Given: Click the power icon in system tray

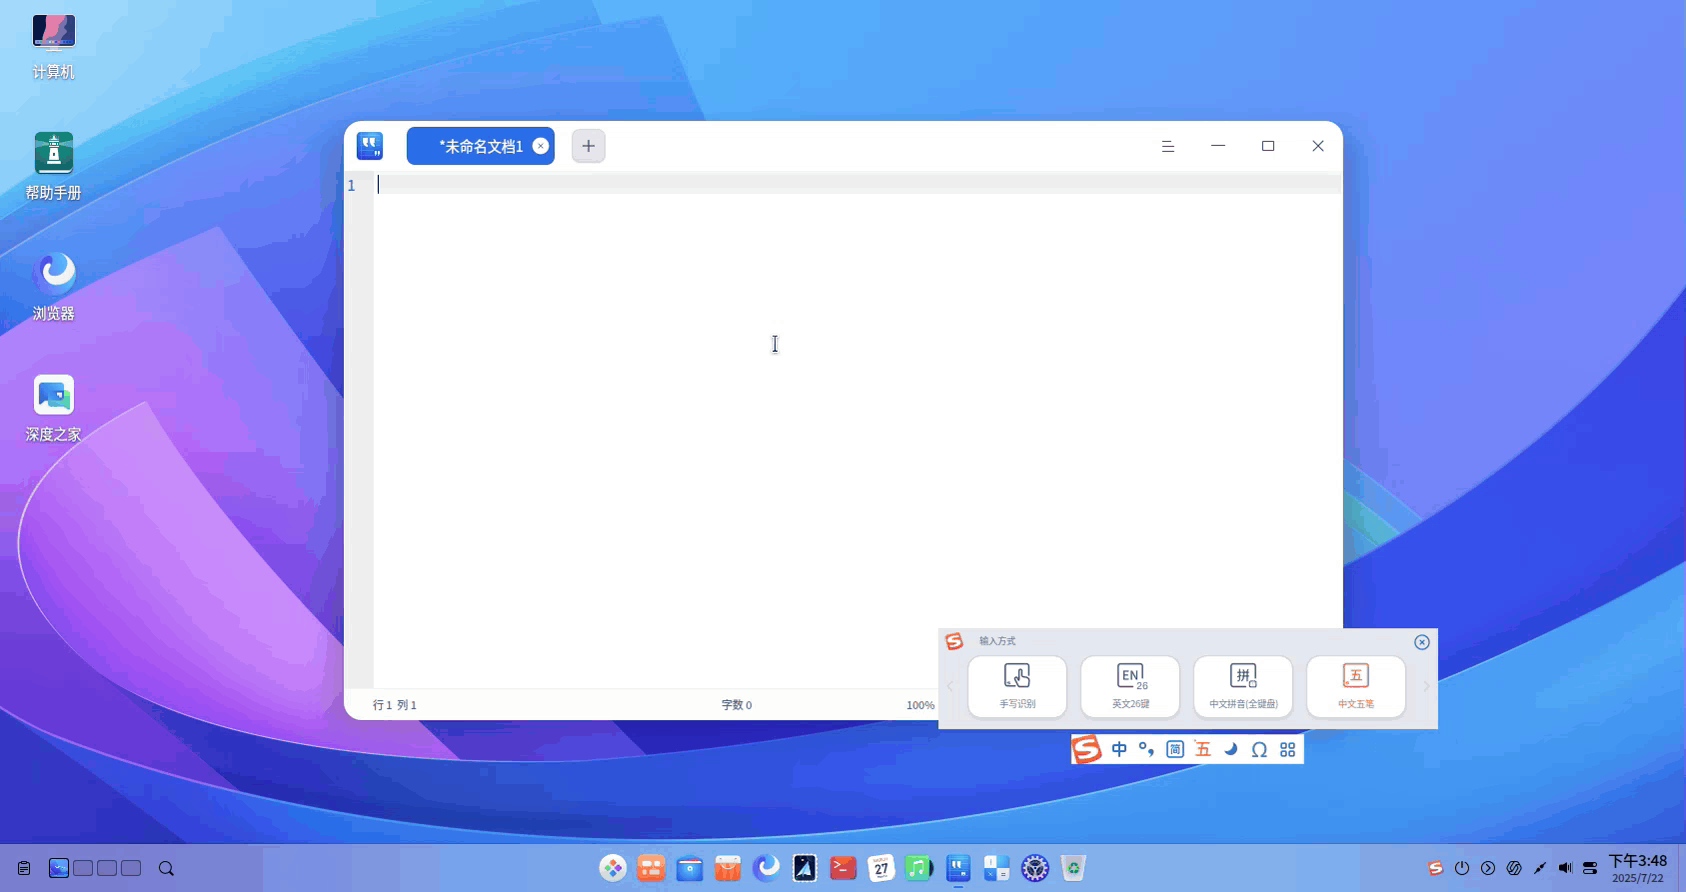Looking at the screenshot, I should click(1462, 868).
